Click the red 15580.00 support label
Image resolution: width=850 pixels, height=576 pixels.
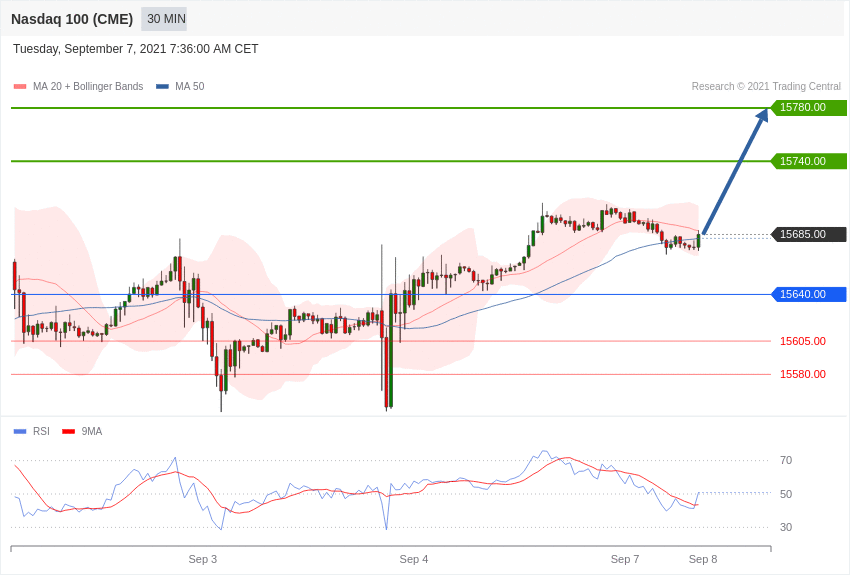click(803, 374)
